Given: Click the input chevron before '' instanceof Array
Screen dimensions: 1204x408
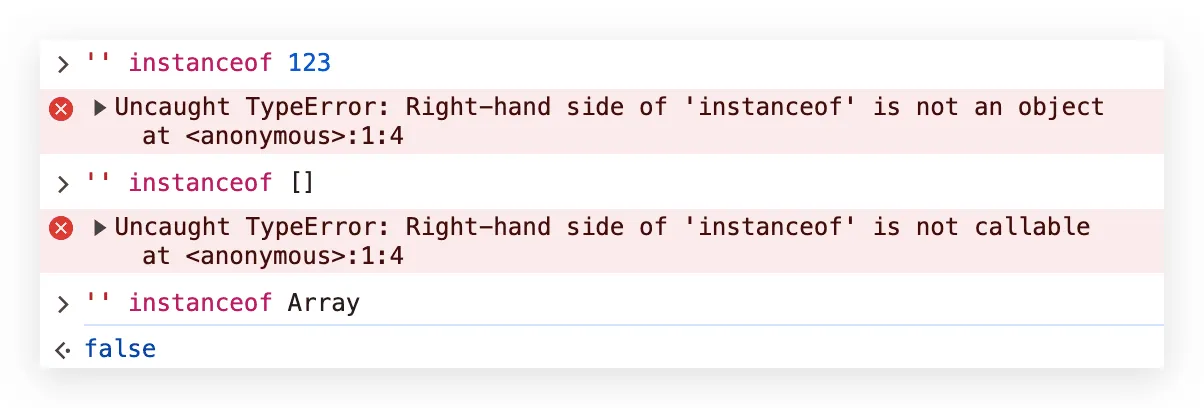Looking at the screenshot, I should pos(63,303).
